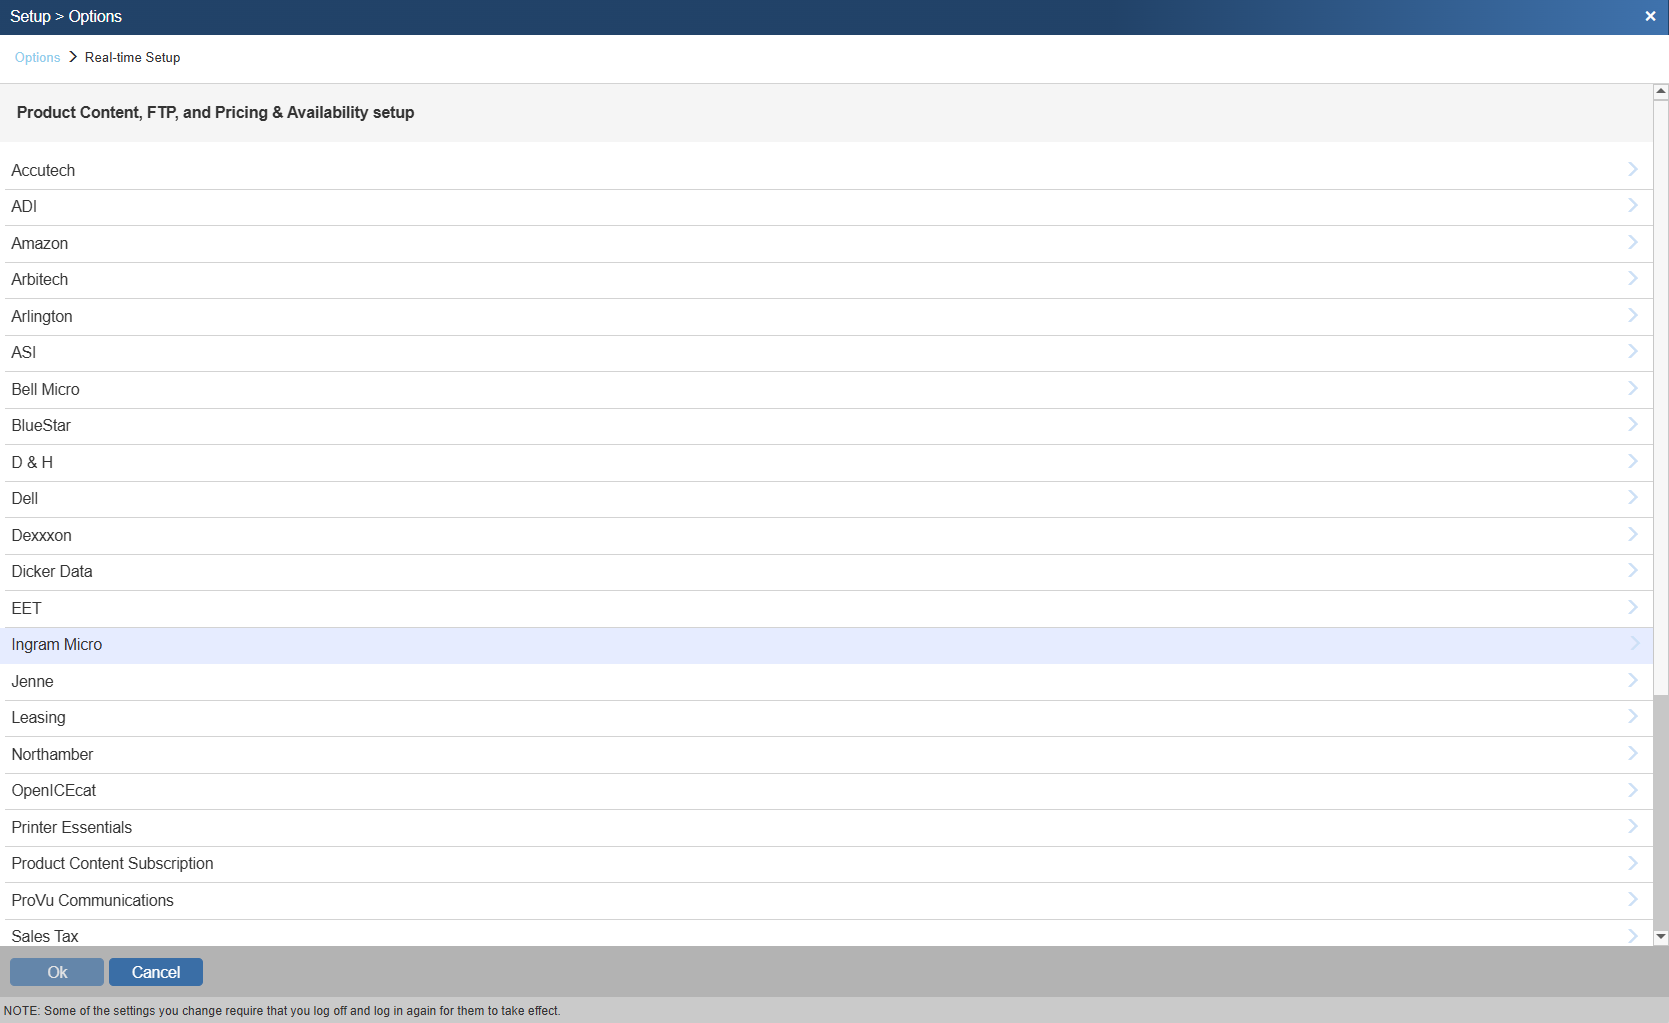
Task: Choose ProVu Communications in the list
Action: [x=92, y=900]
